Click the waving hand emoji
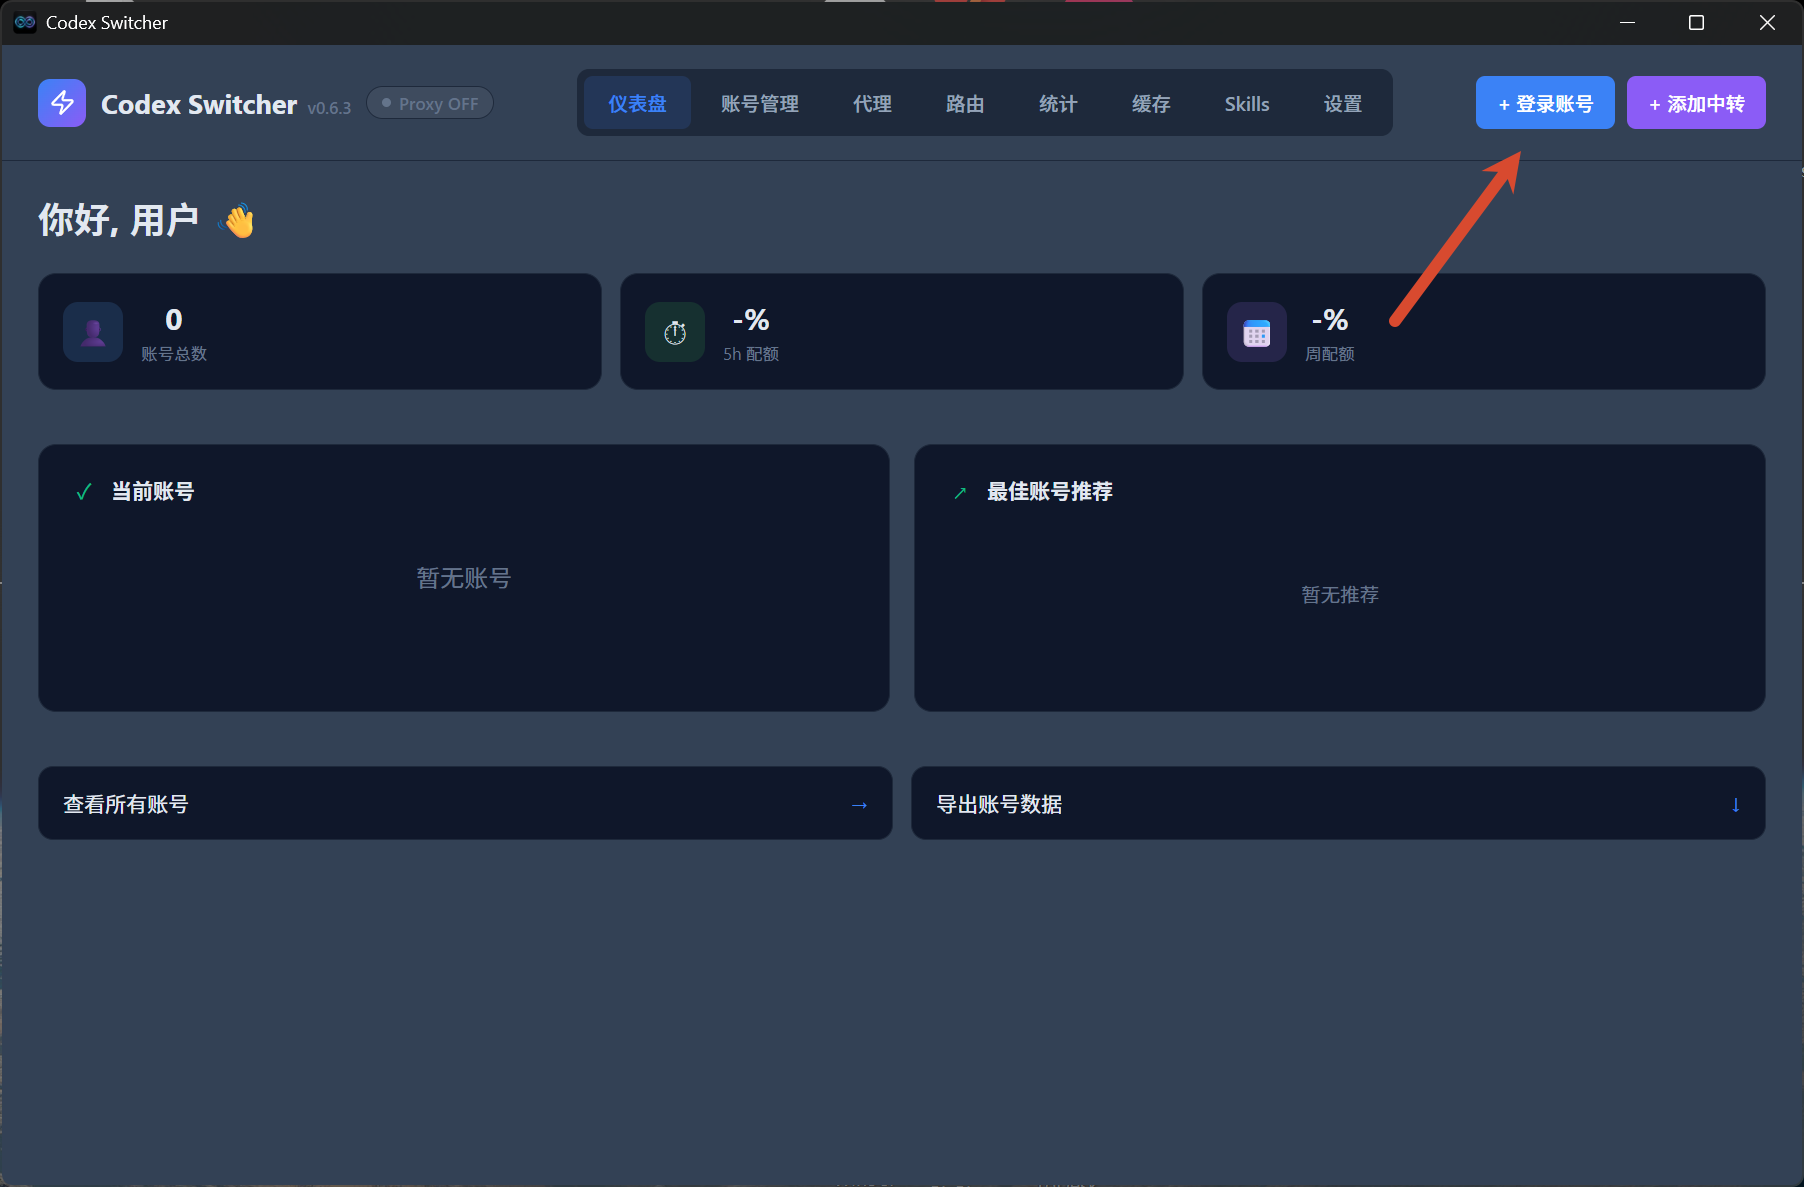The width and height of the screenshot is (1804, 1187). (x=238, y=221)
